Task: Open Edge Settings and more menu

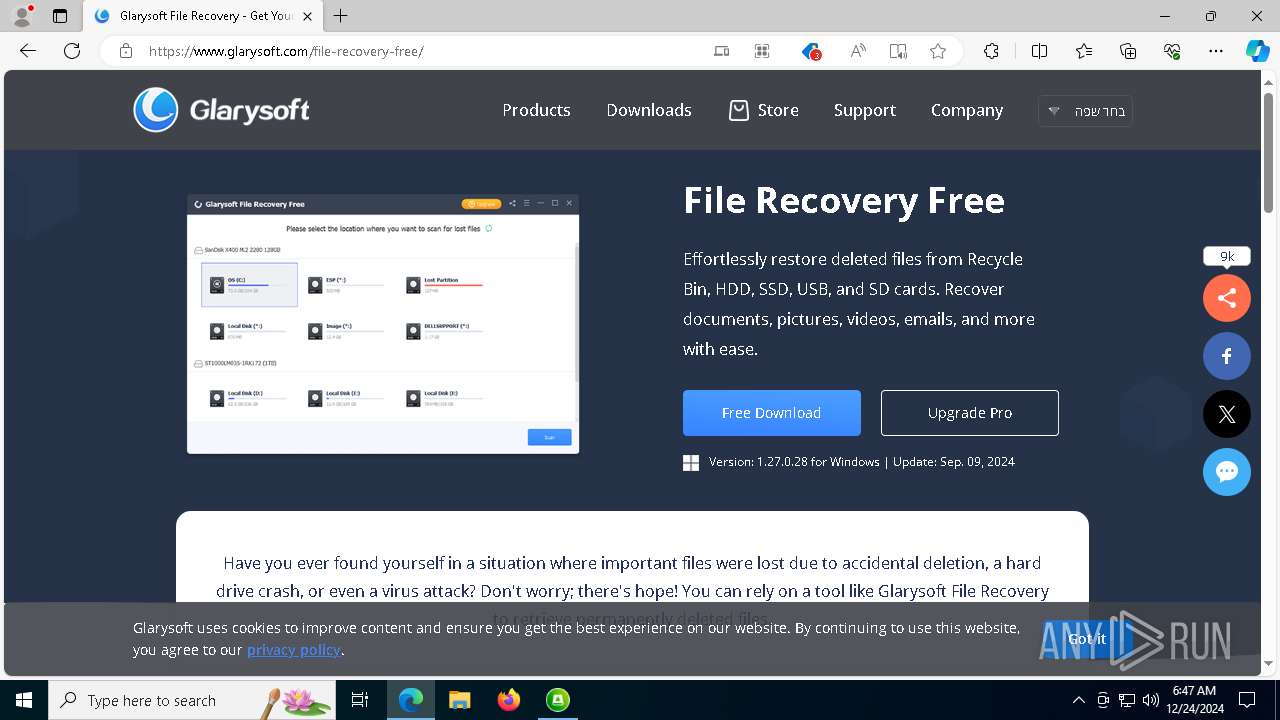Action: (x=1216, y=51)
